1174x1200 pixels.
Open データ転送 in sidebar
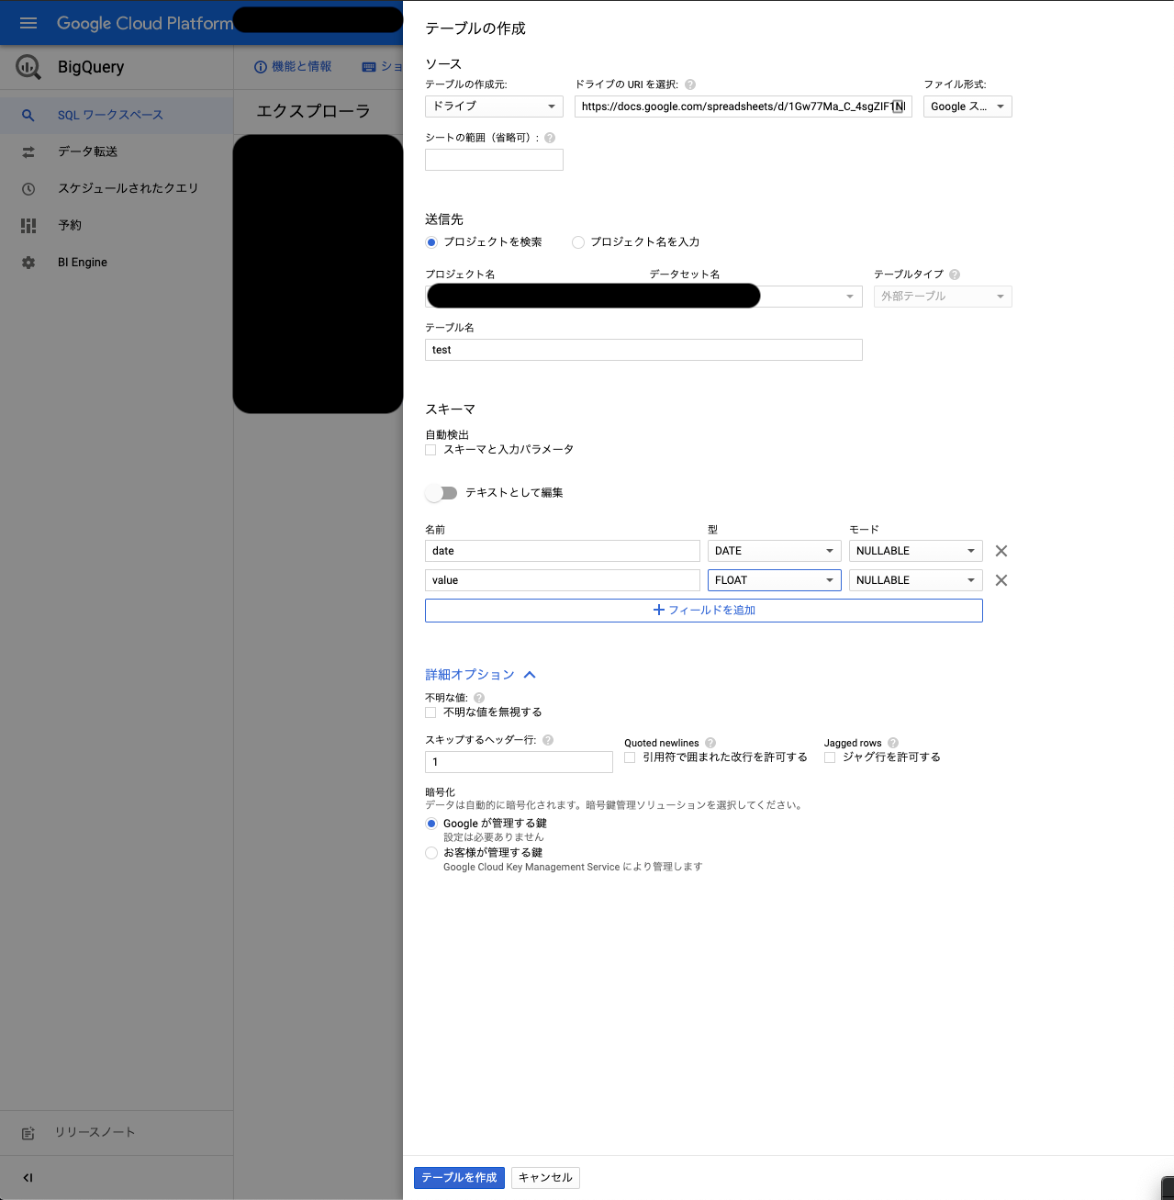116,152
